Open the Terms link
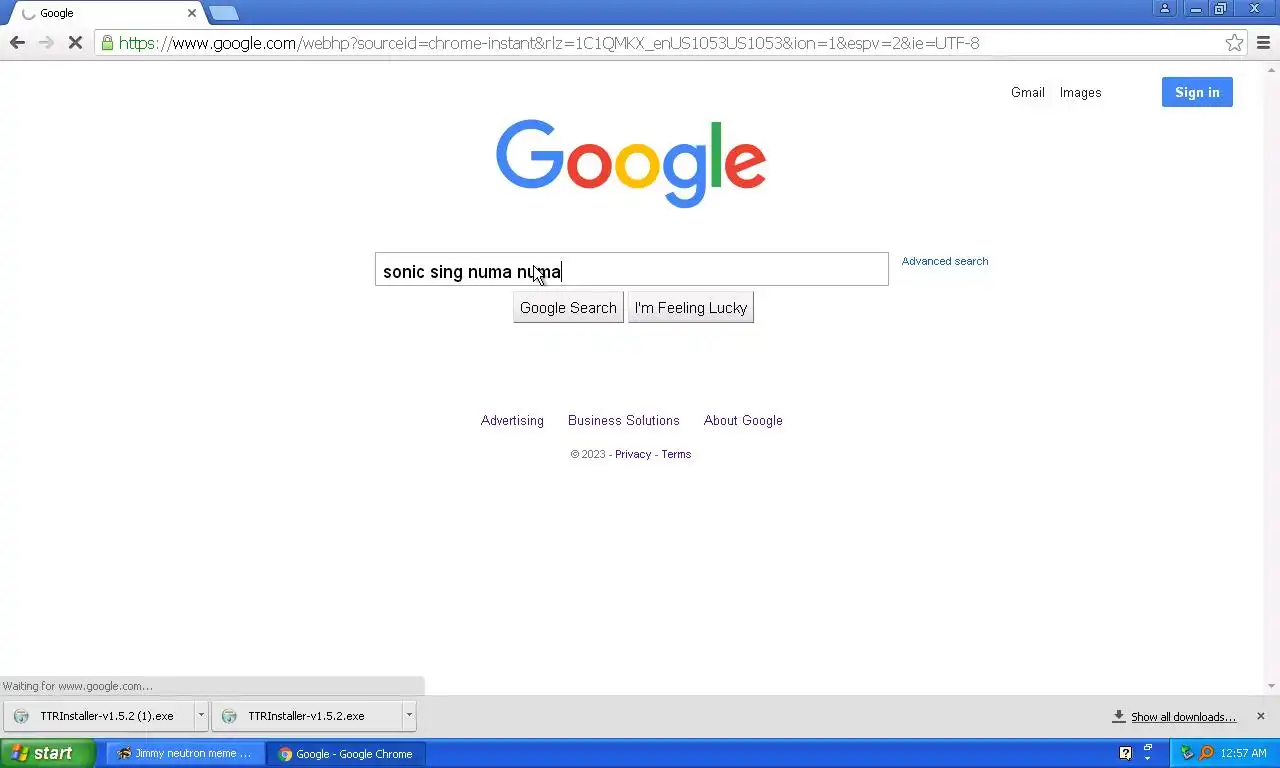Viewport: 1280px width, 768px height. [676, 454]
